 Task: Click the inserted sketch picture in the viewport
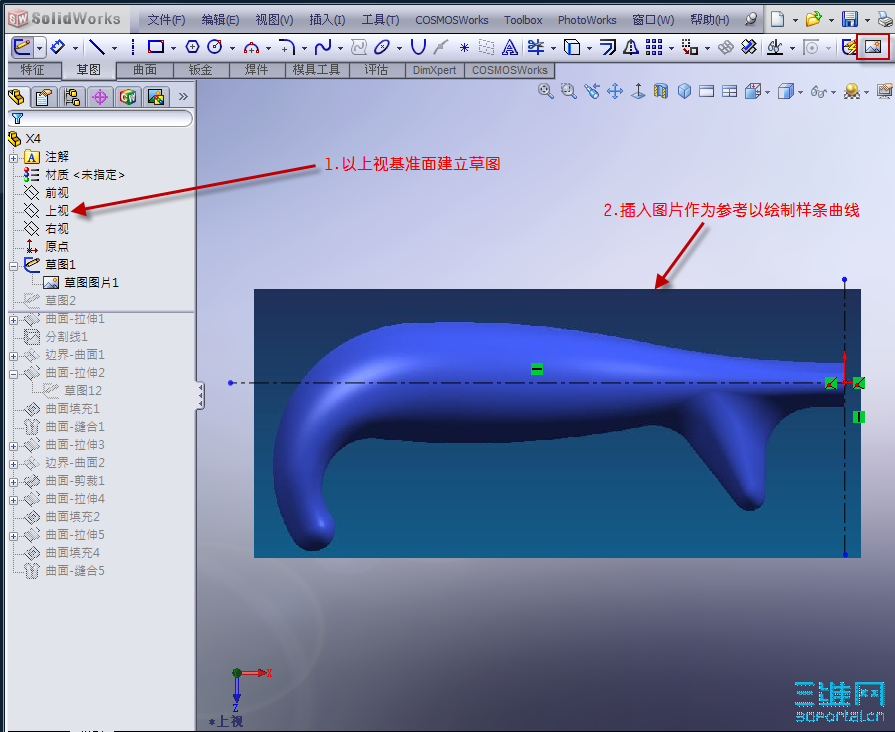pos(557,423)
